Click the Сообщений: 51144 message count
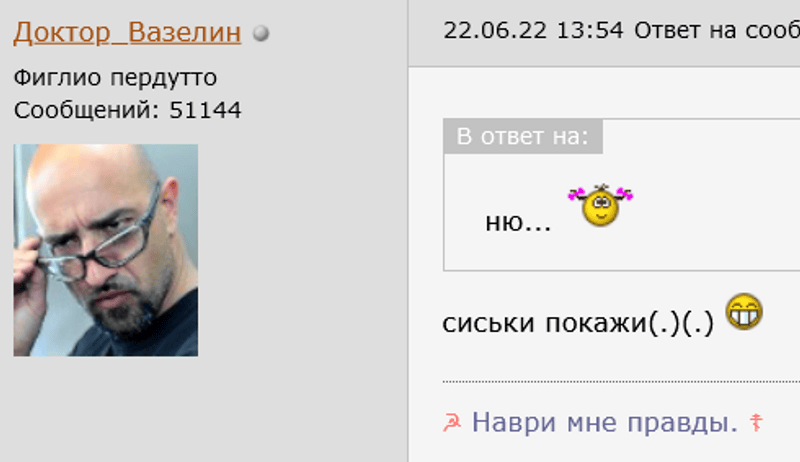 point(128,110)
